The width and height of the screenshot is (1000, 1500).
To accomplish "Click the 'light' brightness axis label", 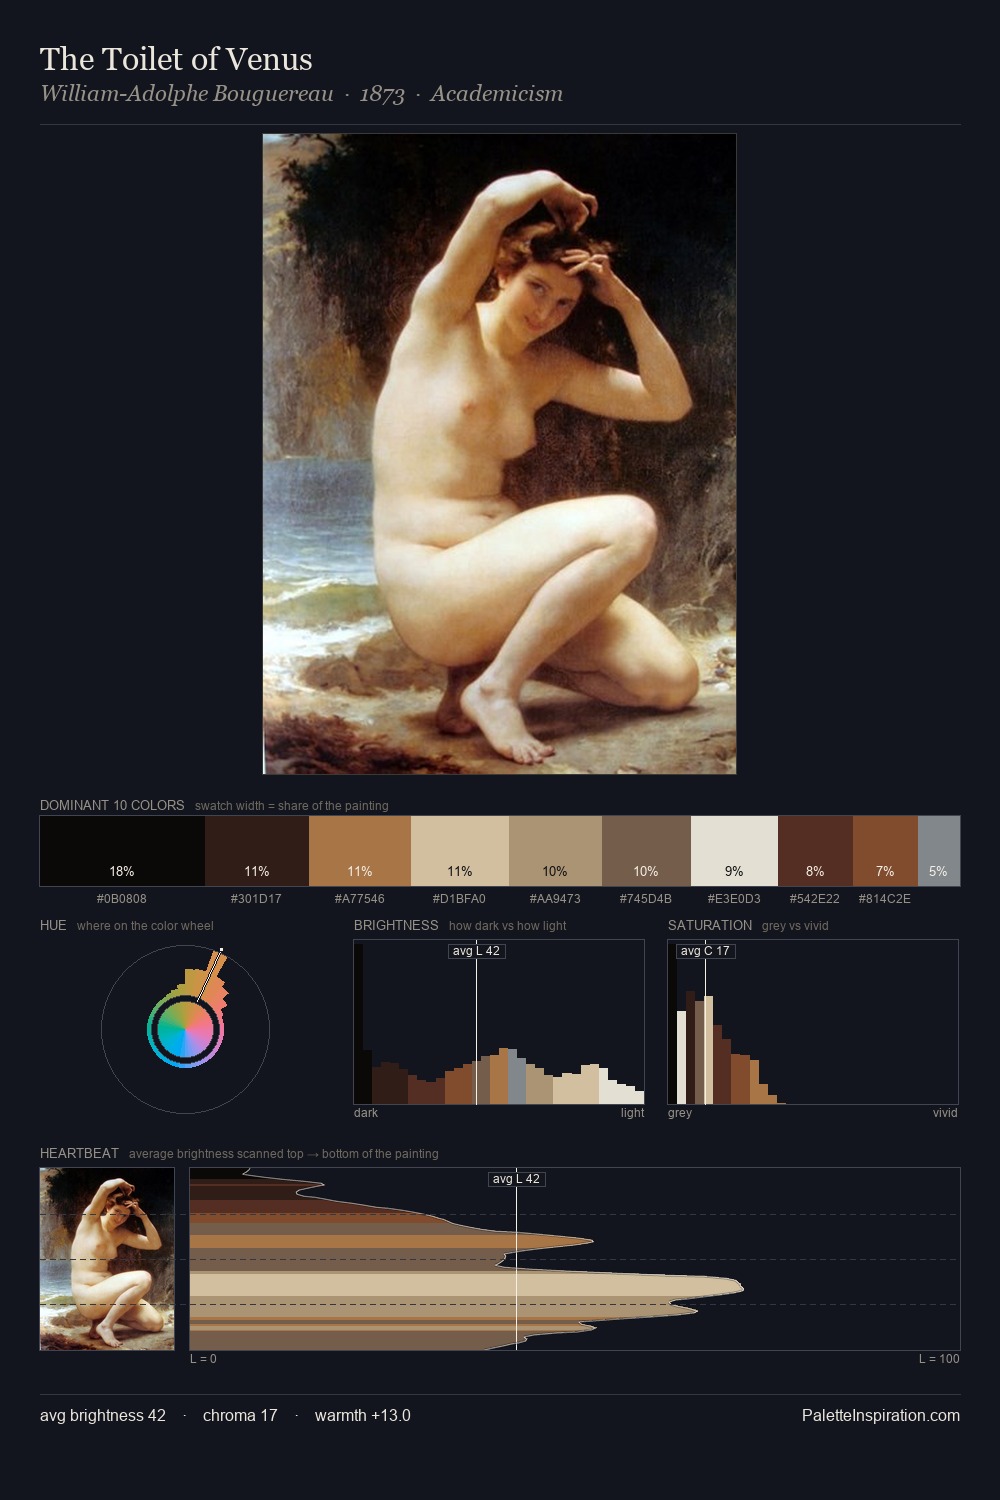I will pyautogui.click(x=632, y=1113).
